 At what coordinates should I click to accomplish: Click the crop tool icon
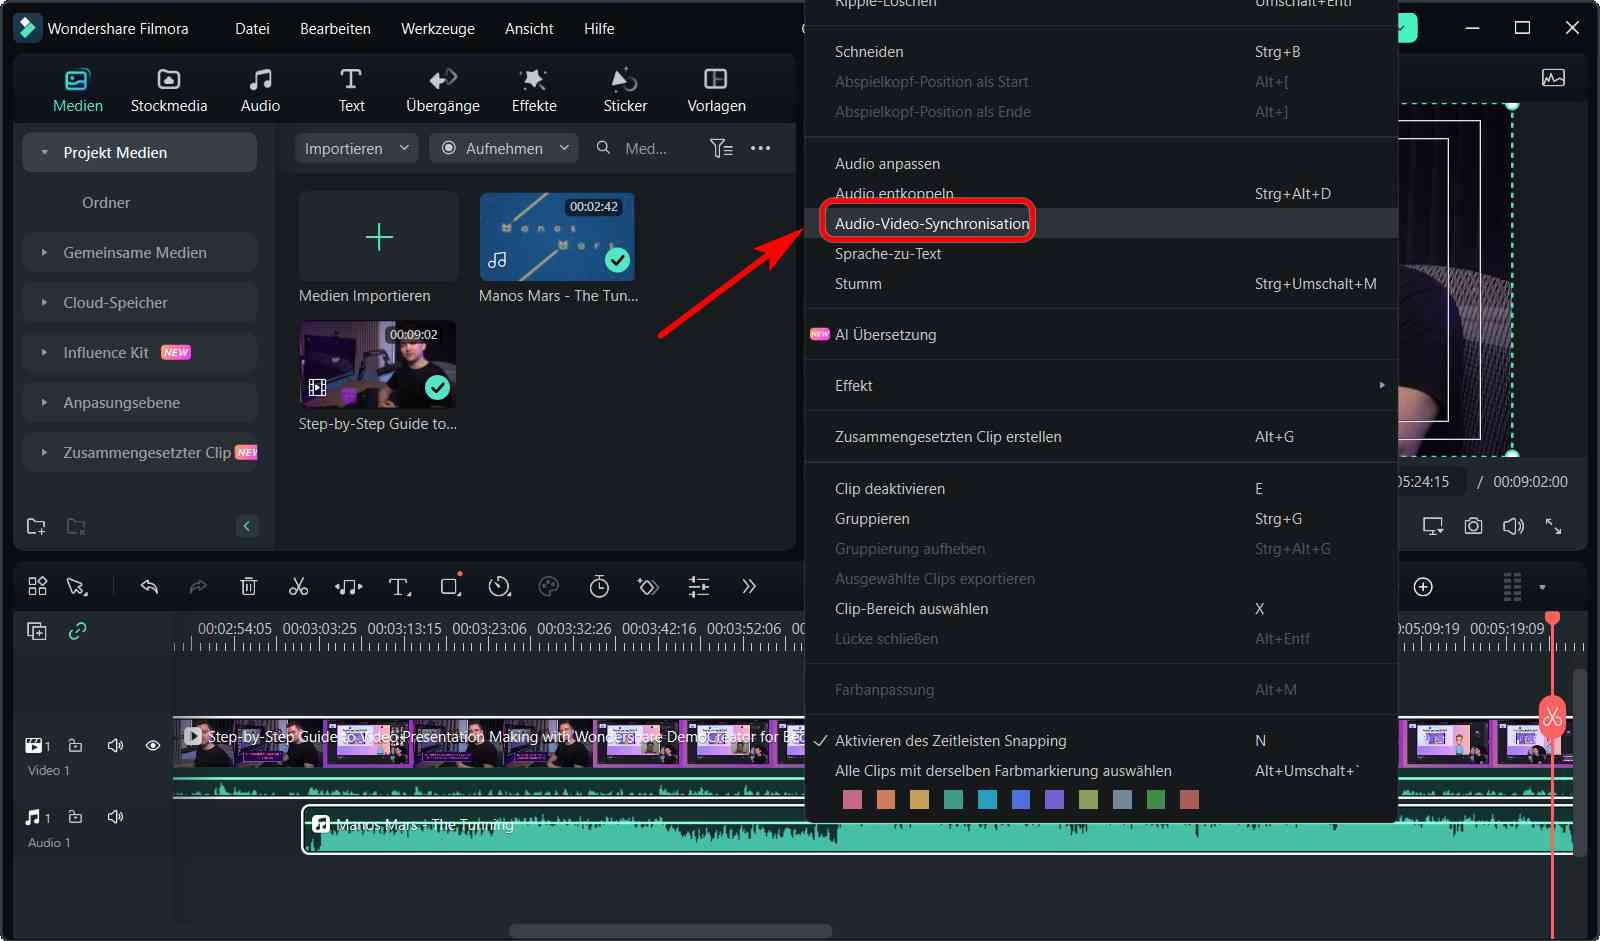tap(451, 587)
